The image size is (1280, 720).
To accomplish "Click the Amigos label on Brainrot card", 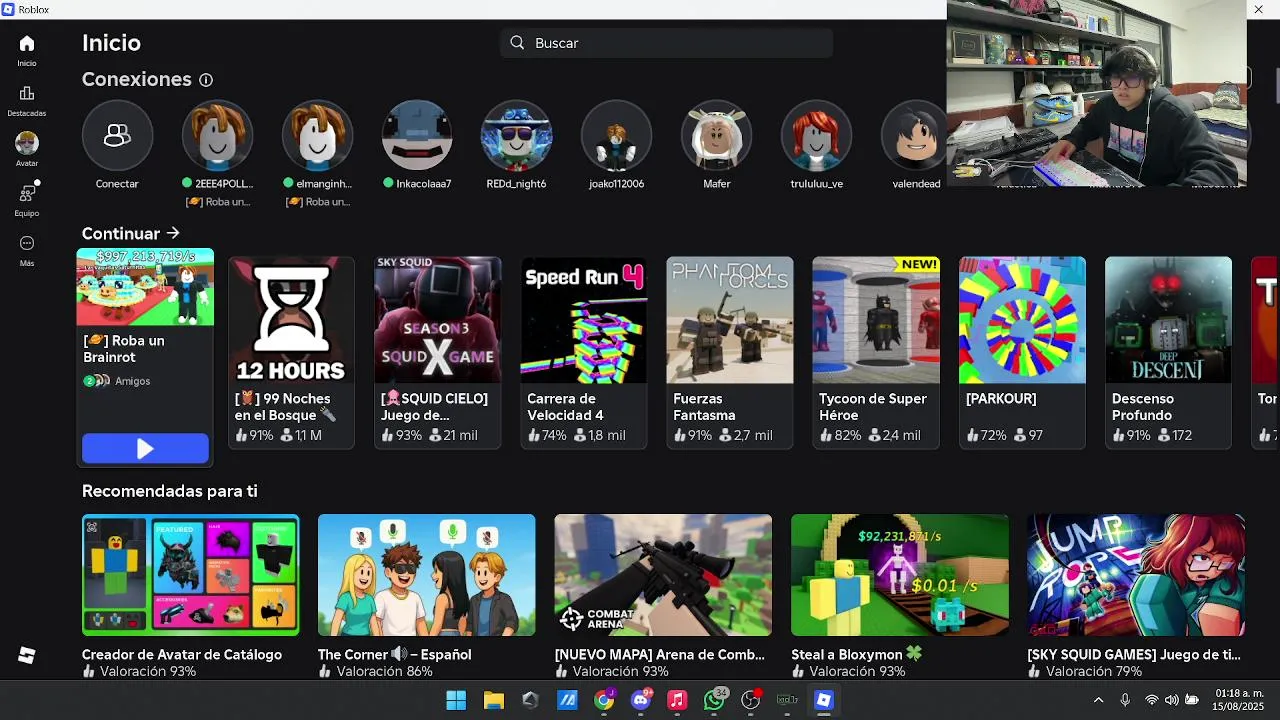I will coord(133,381).
